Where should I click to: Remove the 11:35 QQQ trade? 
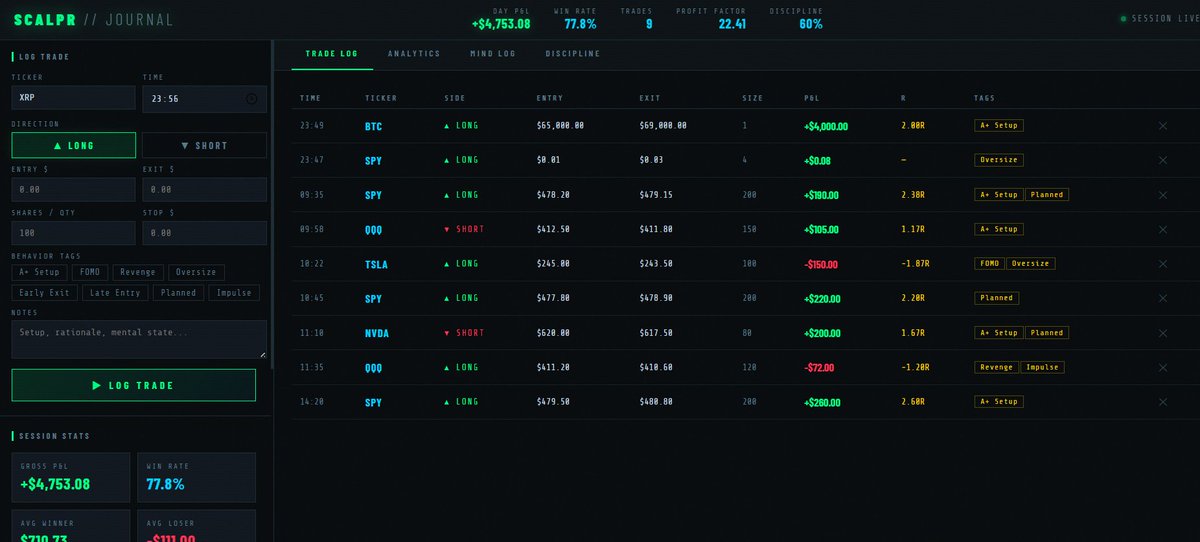(1162, 367)
